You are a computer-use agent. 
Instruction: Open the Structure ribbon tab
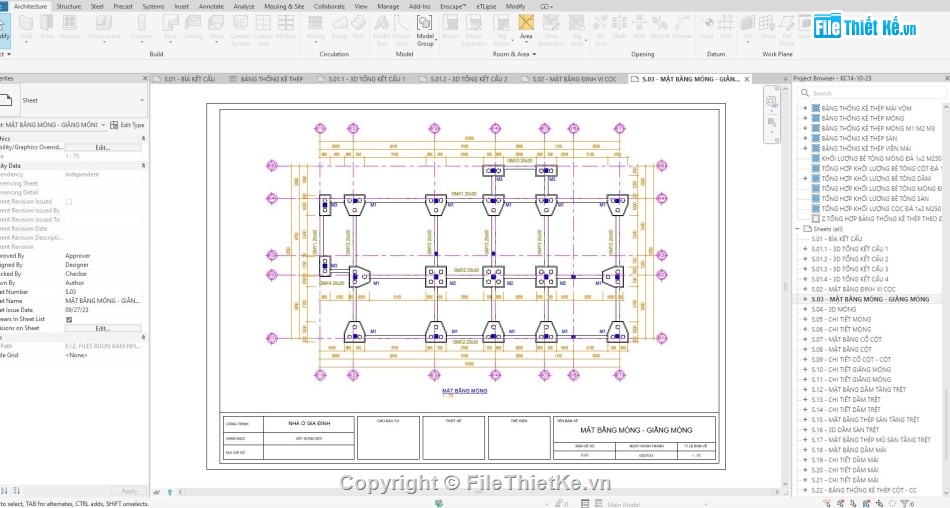coord(68,6)
